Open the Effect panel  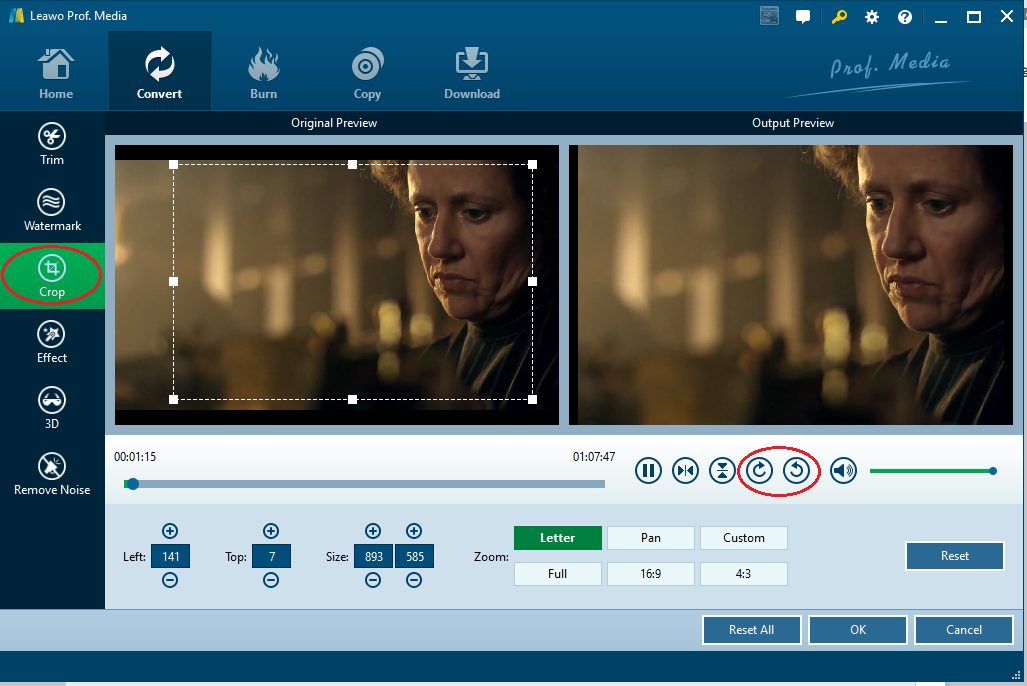[x=52, y=342]
